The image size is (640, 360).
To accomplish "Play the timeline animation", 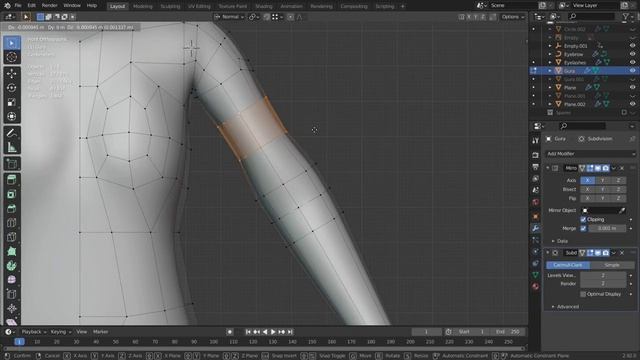I will click(273, 332).
